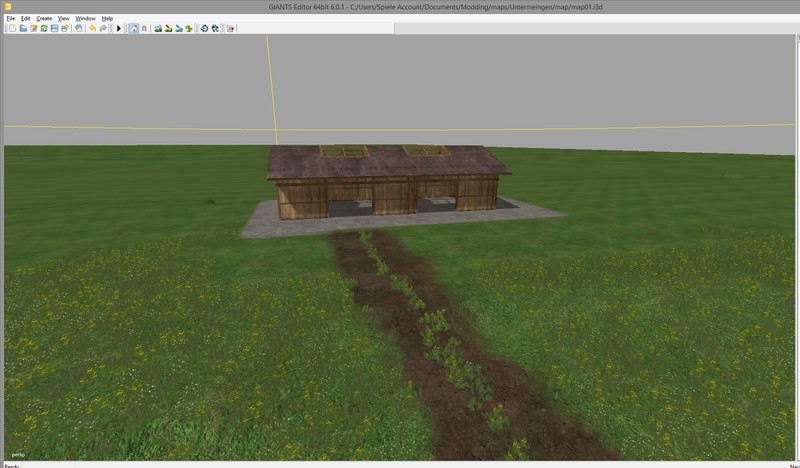Screen dimensions: 800x468
Task: Click the Undo arrow icon
Action: (93, 28)
